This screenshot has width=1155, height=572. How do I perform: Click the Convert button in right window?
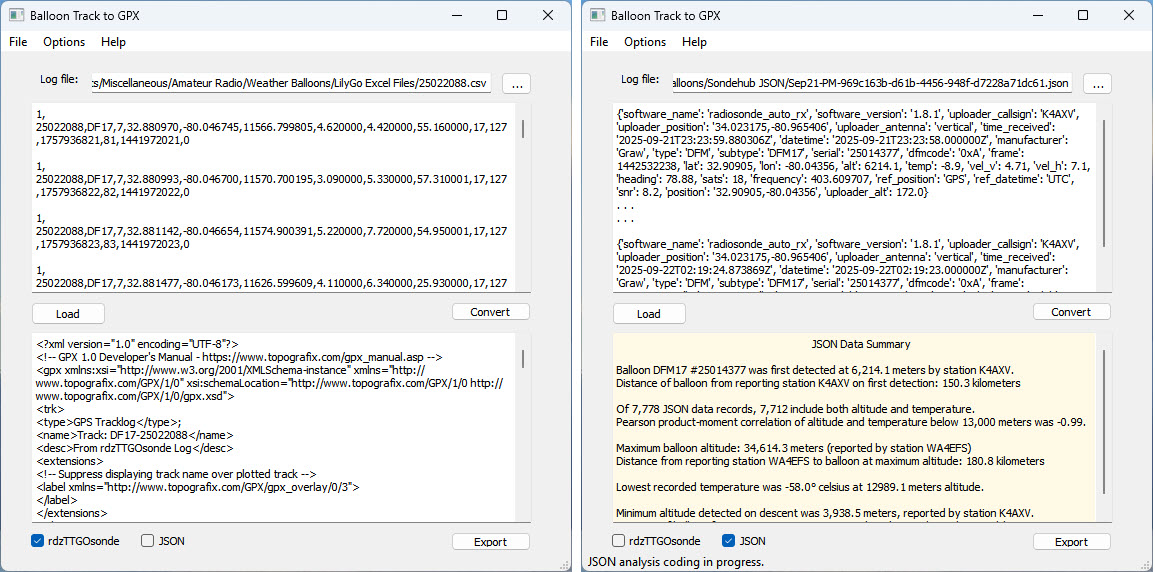point(1072,312)
